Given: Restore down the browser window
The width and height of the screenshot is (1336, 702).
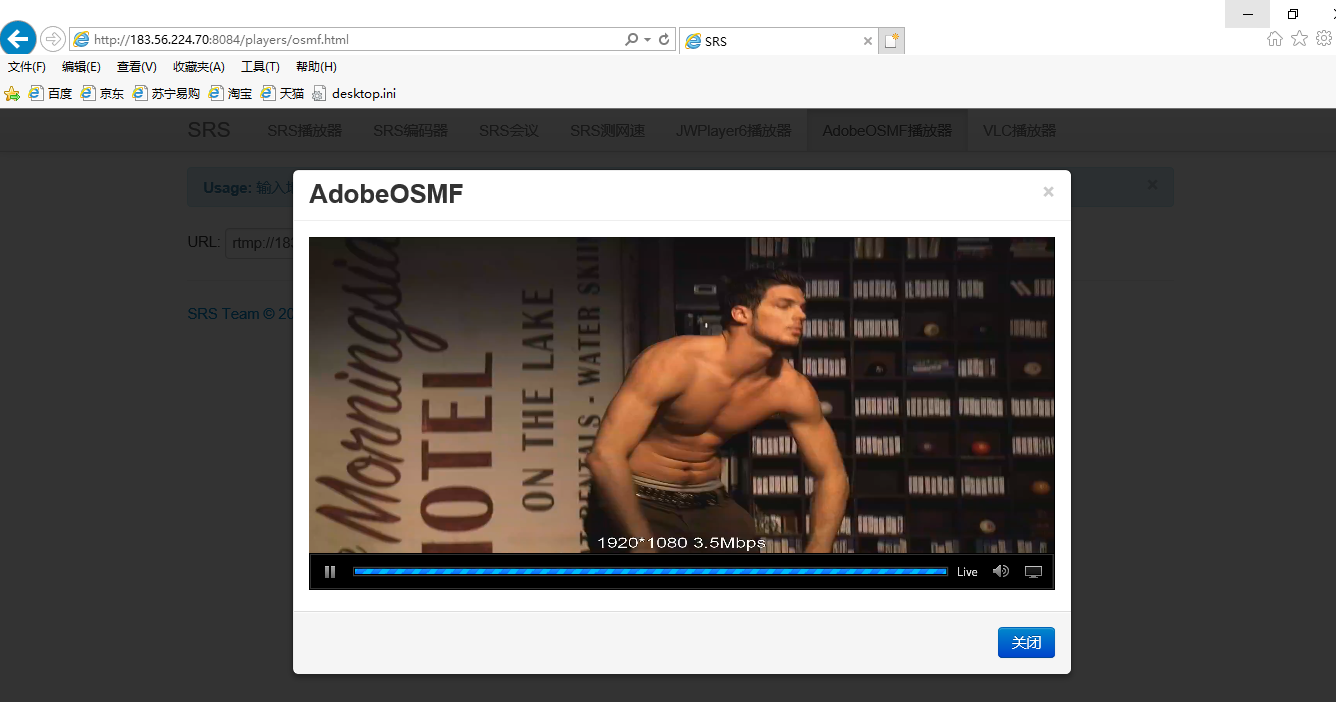Looking at the screenshot, I should click(1293, 14).
